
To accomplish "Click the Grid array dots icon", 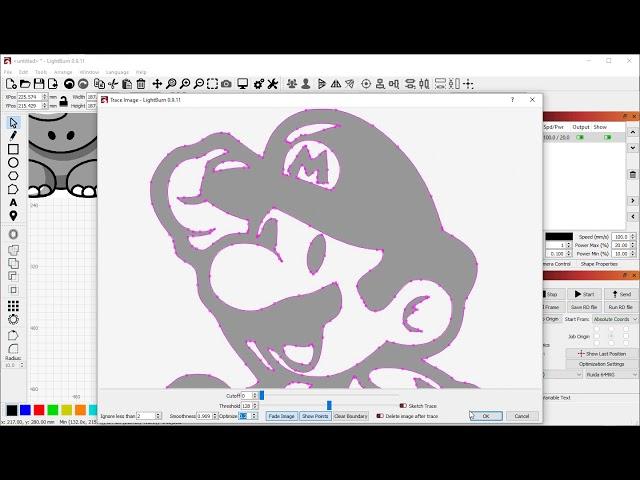I will click(x=13, y=306).
